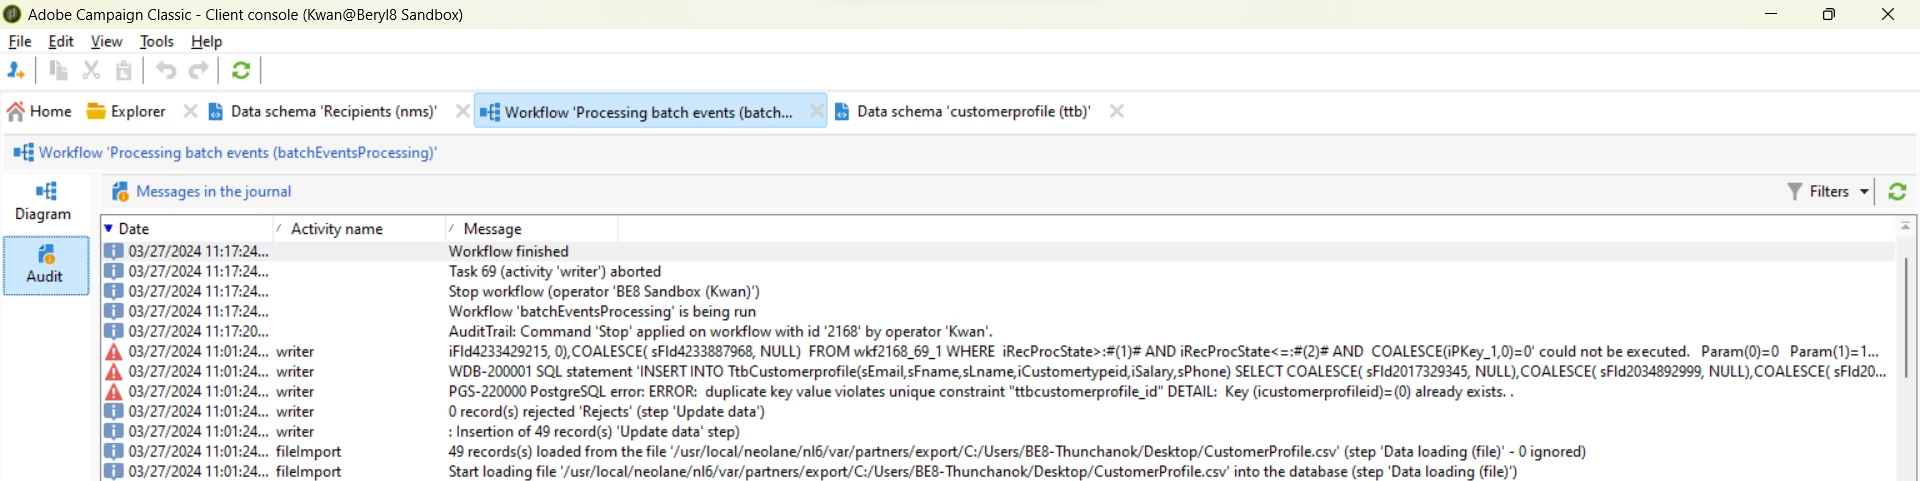Switch to the Home tab
The width and height of the screenshot is (1920, 481).
click(x=40, y=111)
